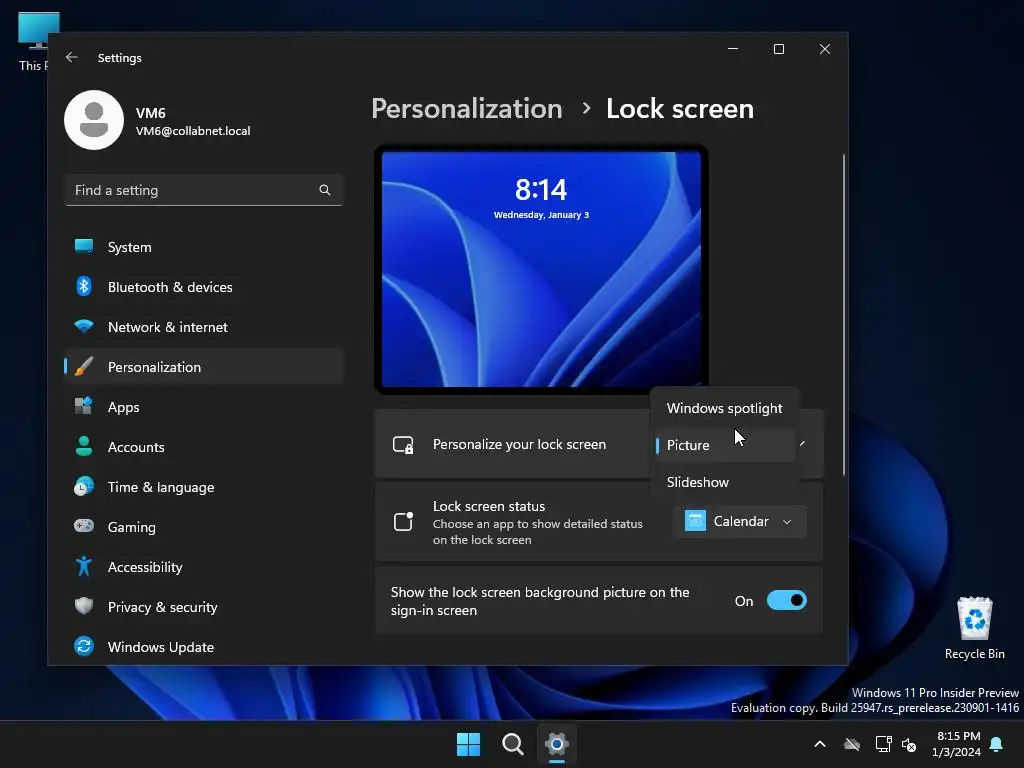
Task: Click the lock screen preview image
Action: (x=541, y=269)
